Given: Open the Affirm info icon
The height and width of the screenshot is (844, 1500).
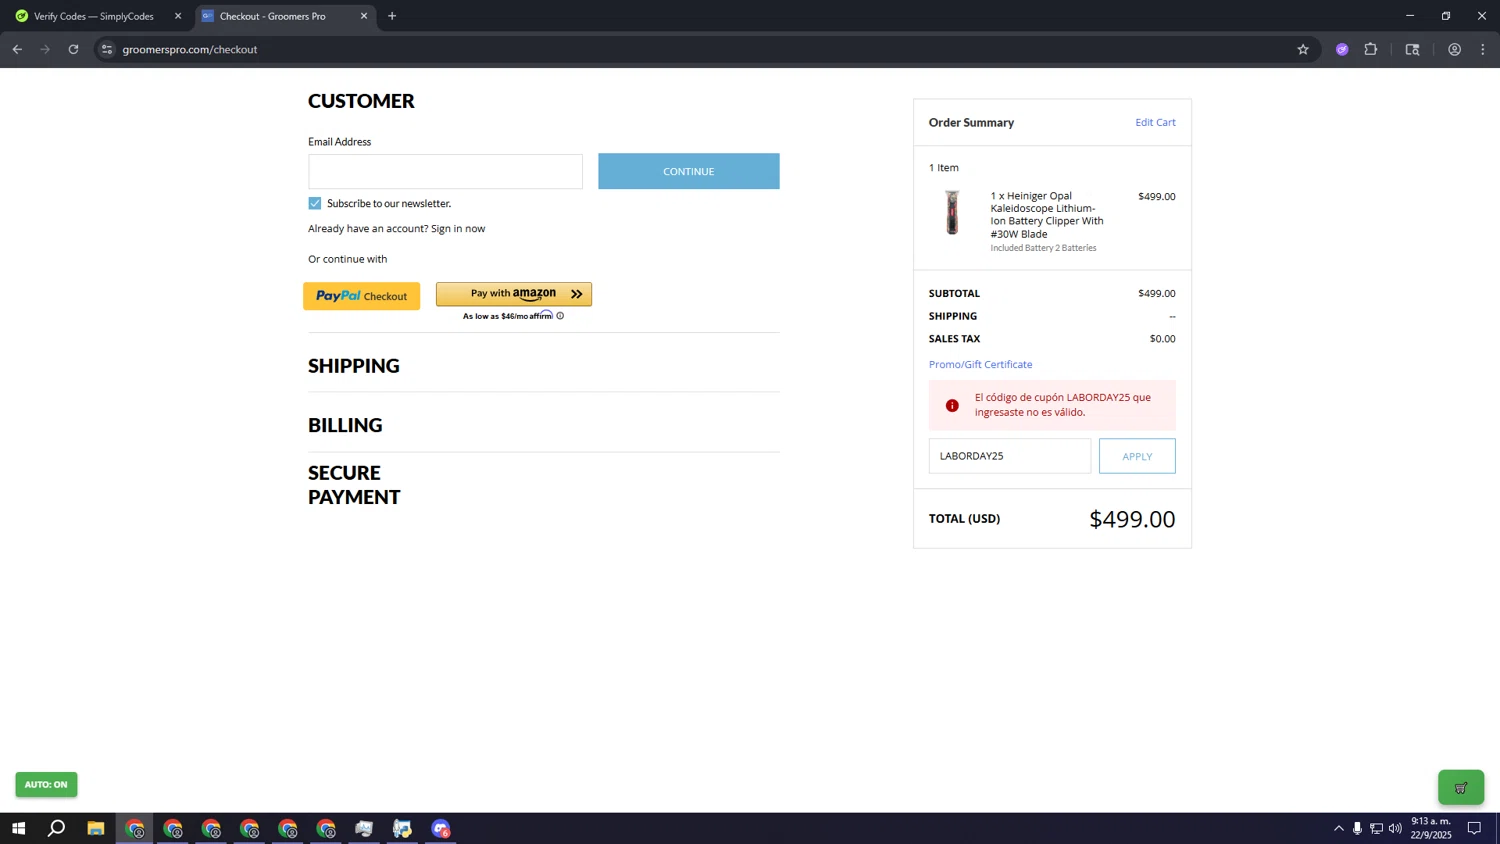Looking at the screenshot, I should 560,316.
